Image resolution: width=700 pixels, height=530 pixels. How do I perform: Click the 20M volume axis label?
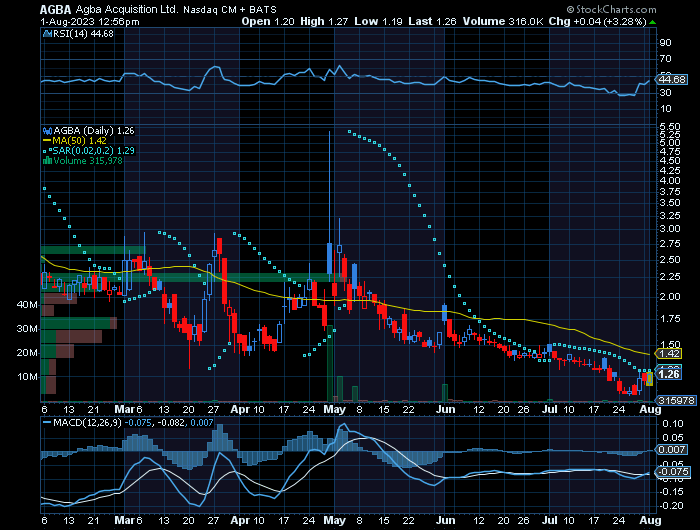(27, 353)
